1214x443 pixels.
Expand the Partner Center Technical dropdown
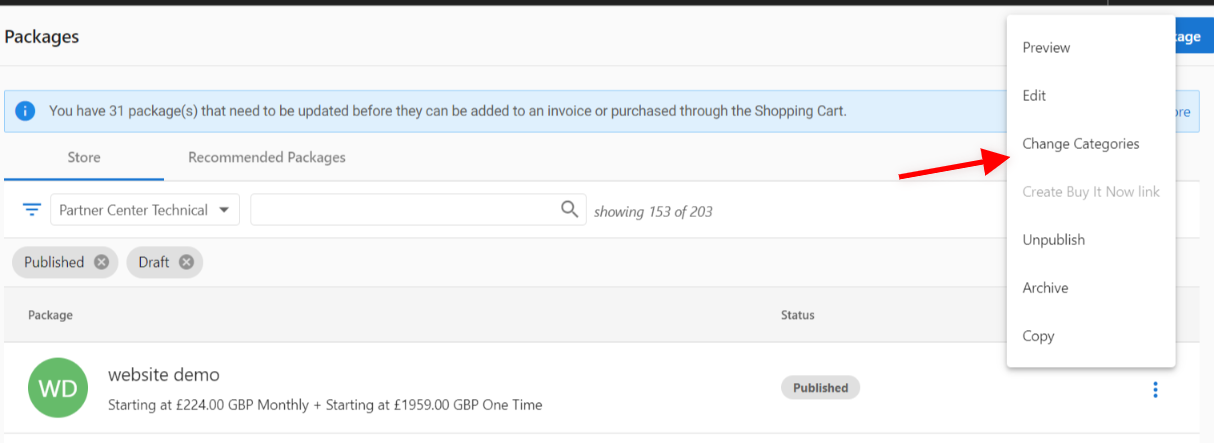(x=145, y=210)
